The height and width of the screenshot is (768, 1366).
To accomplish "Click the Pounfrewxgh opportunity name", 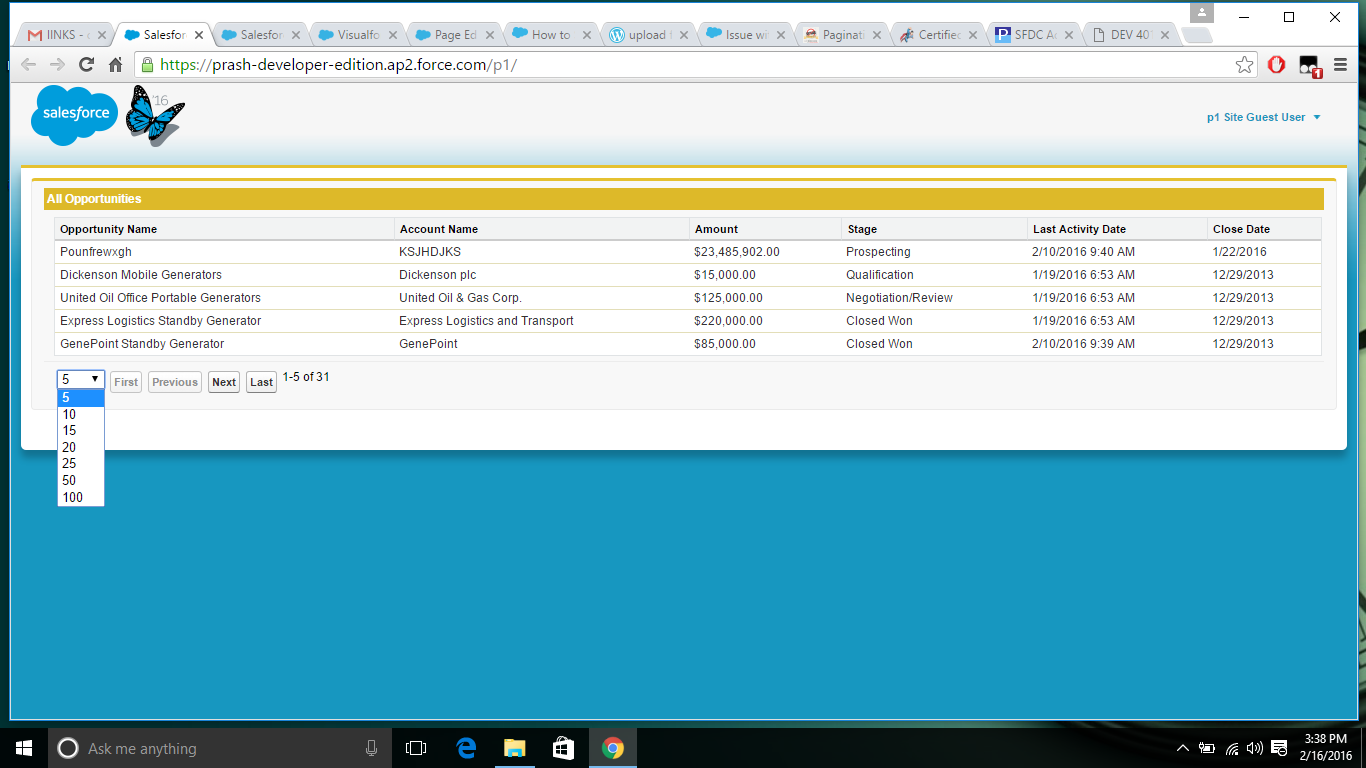I will [x=96, y=252].
